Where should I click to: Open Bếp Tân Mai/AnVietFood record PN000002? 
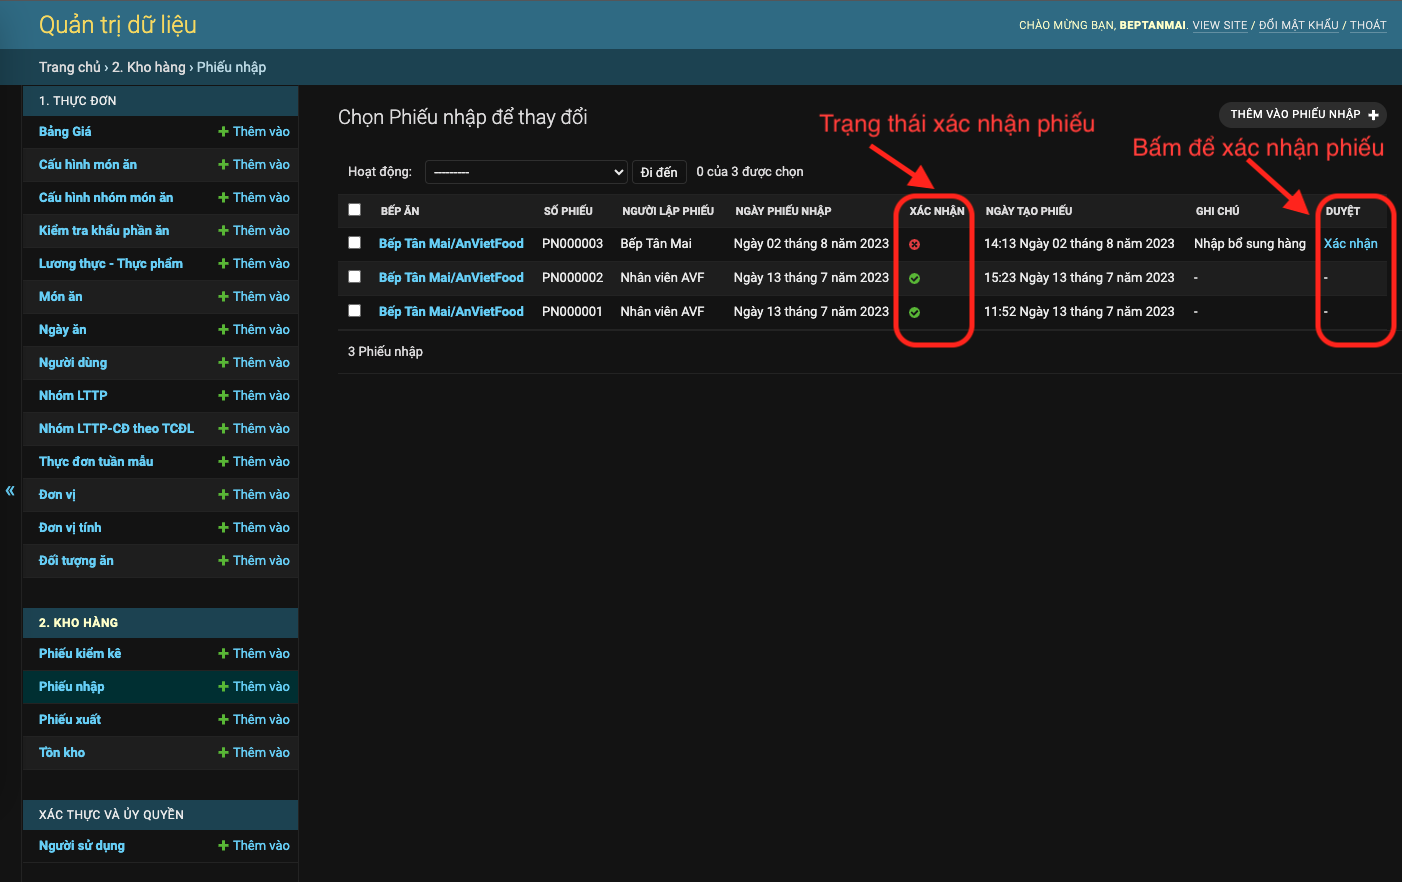451,277
